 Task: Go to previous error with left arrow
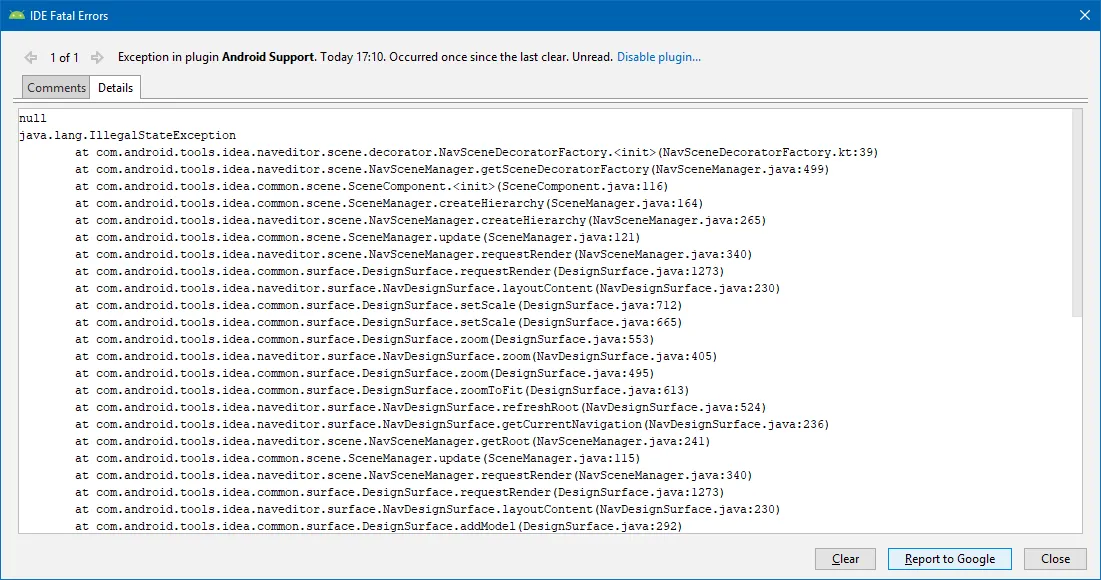pos(31,58)
